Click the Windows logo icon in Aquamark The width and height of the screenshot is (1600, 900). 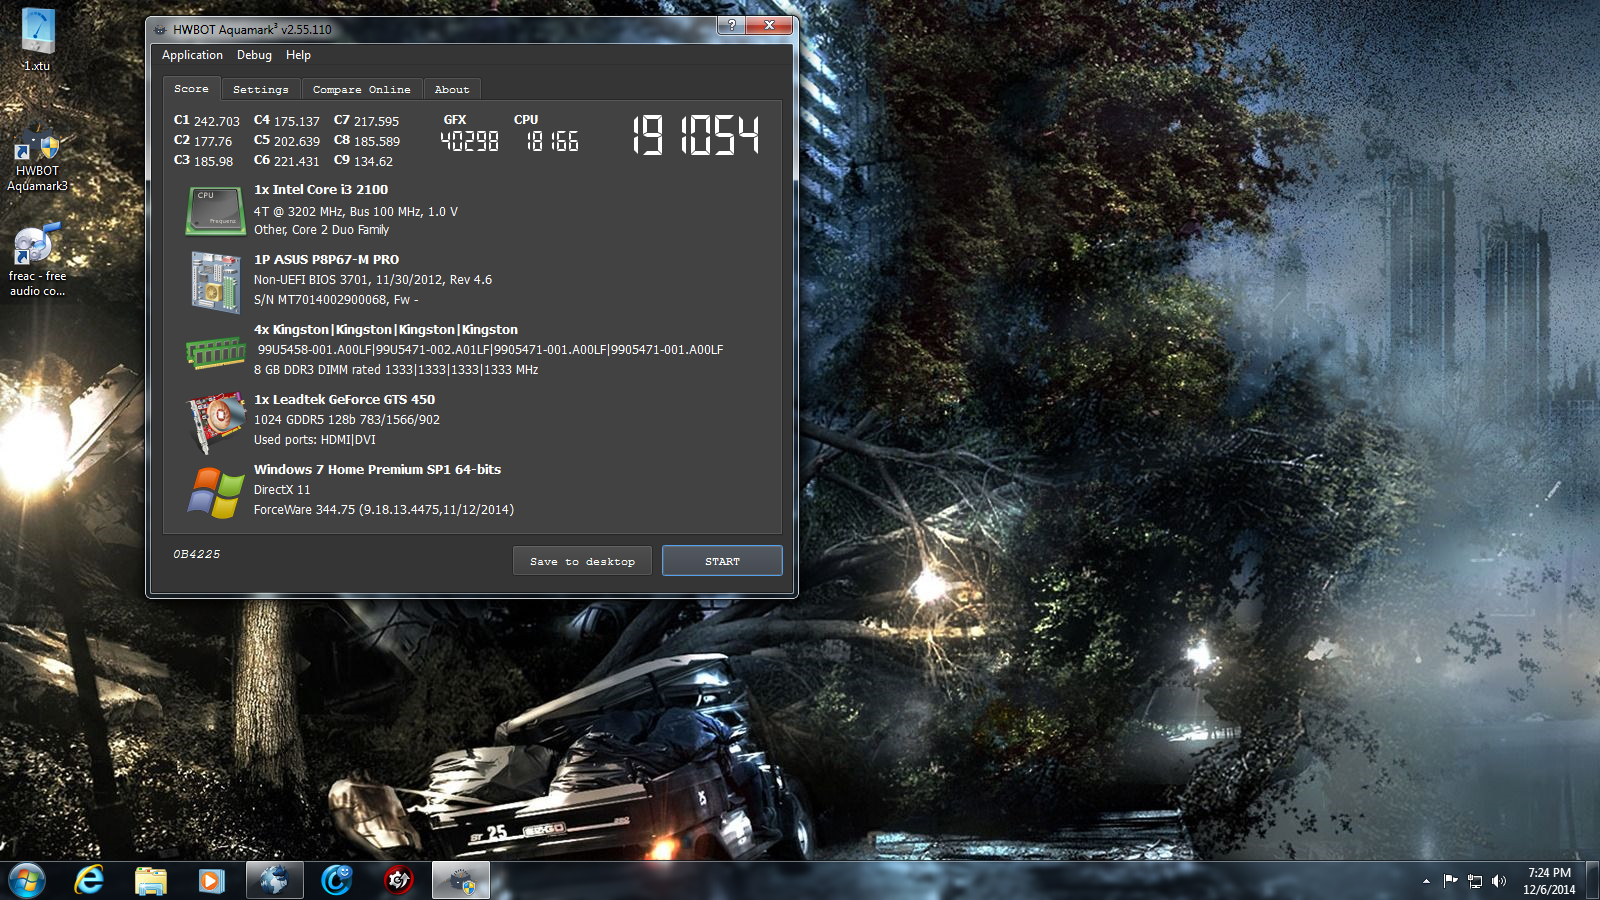(x=216, y=492)
